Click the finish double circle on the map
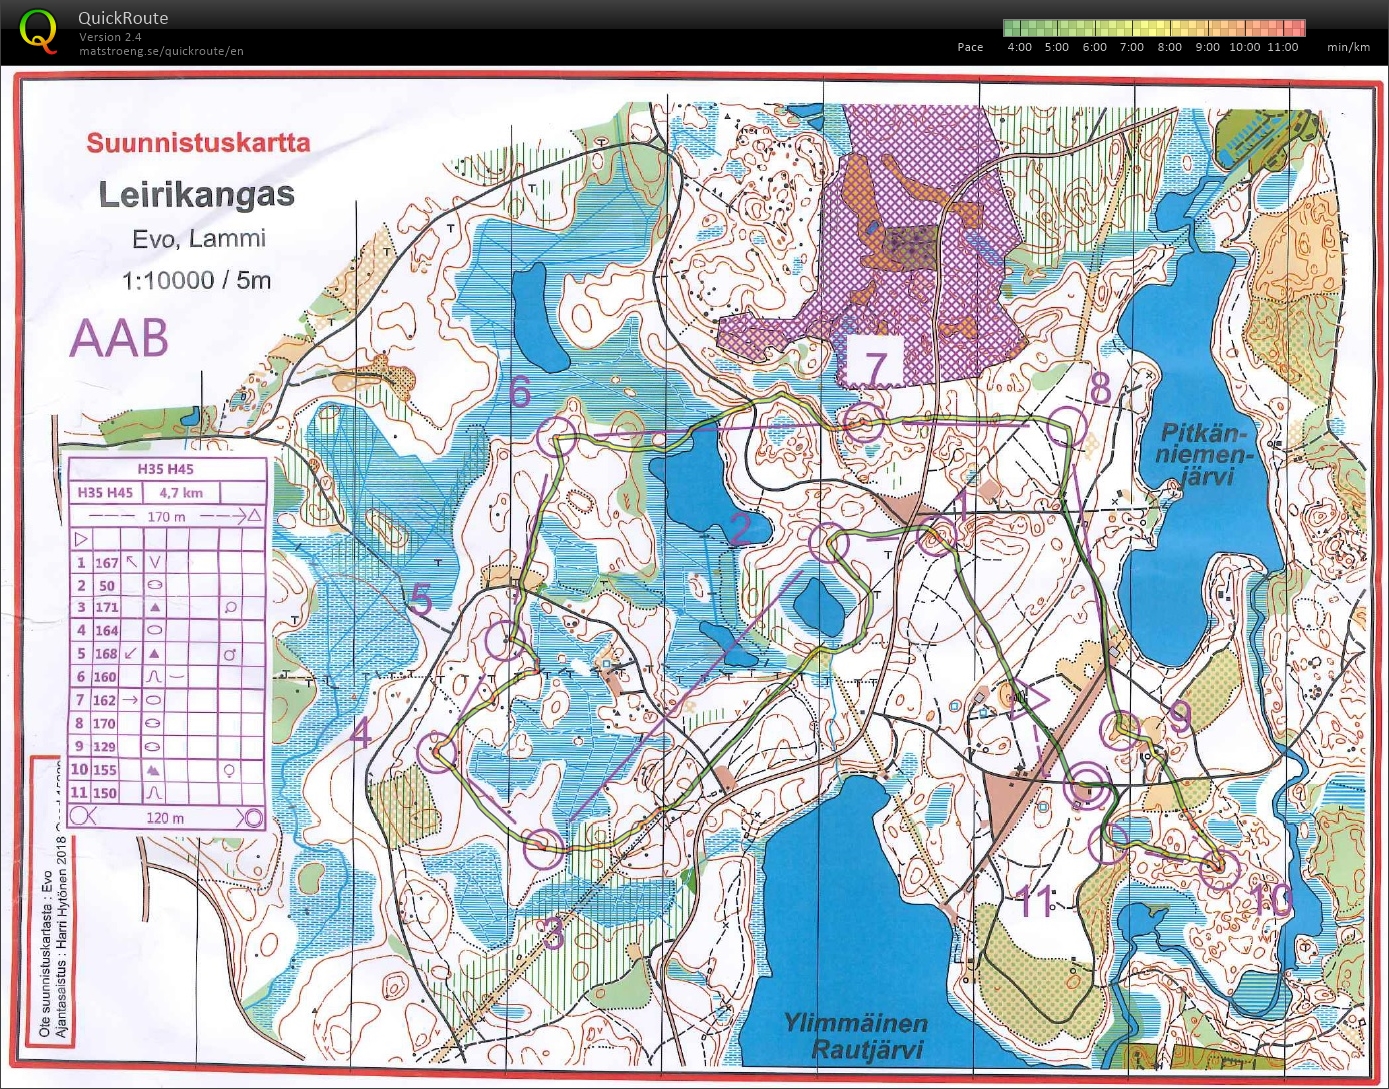This screenshot has height=1089, width=1389. 1088,787
